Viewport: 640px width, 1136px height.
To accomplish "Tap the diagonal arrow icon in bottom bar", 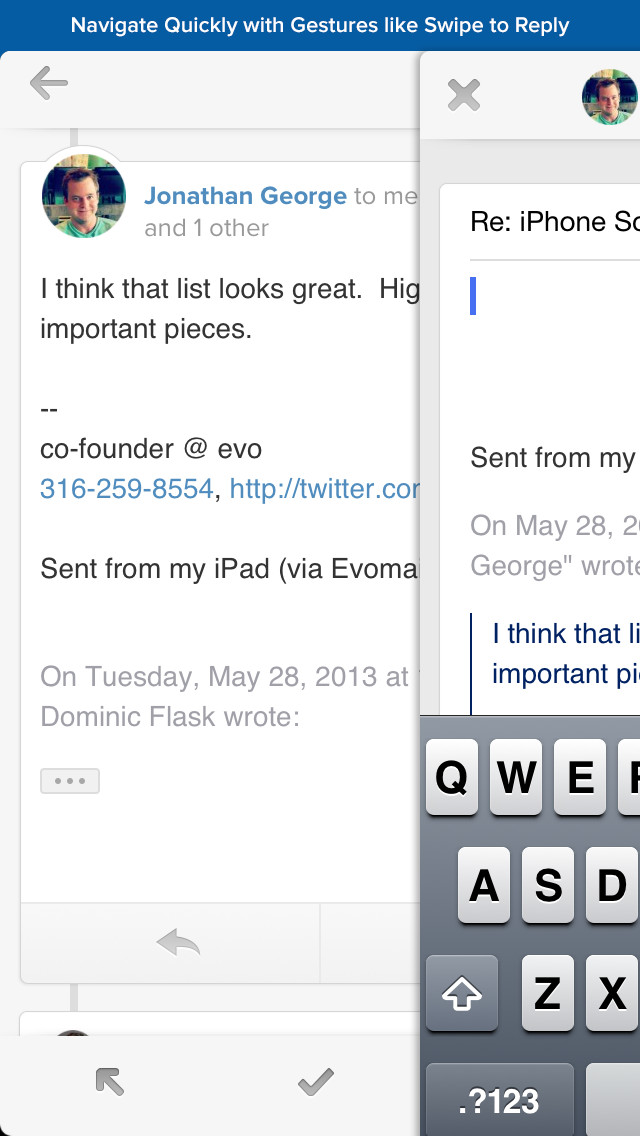I will click(x=110, y=1082).
